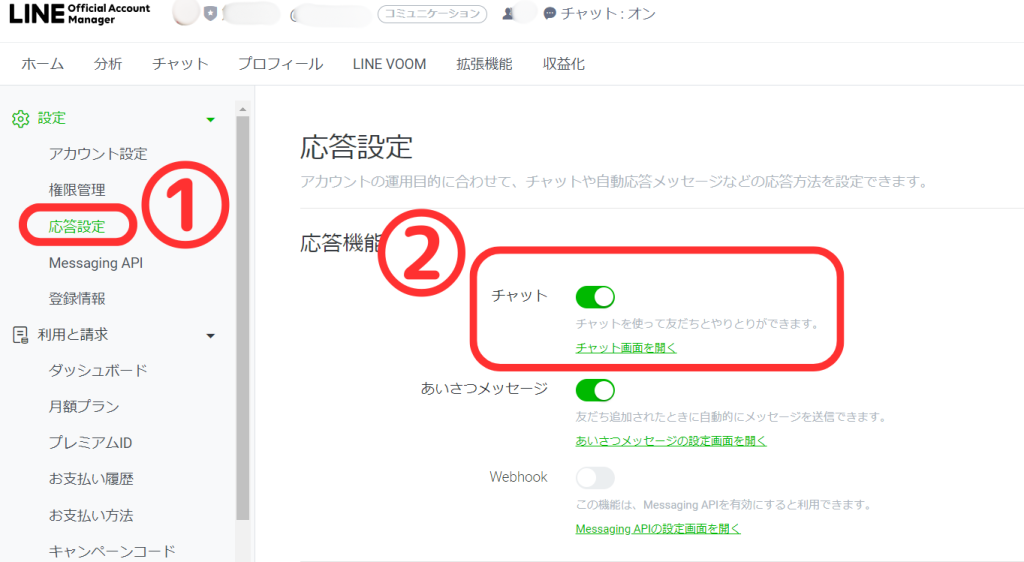Viewport: 1024px width, 562px height.
Task: Open the チャット tab in top navigation
Action: pyautogui.click(x=180, y=64)
